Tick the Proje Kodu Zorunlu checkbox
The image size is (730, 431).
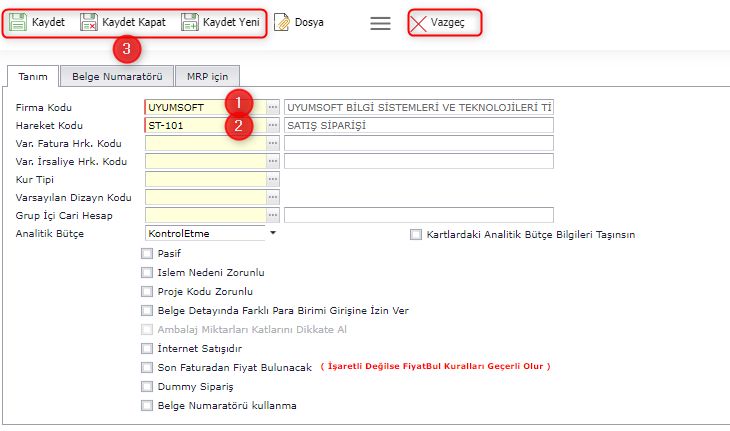tap(148, 291)
